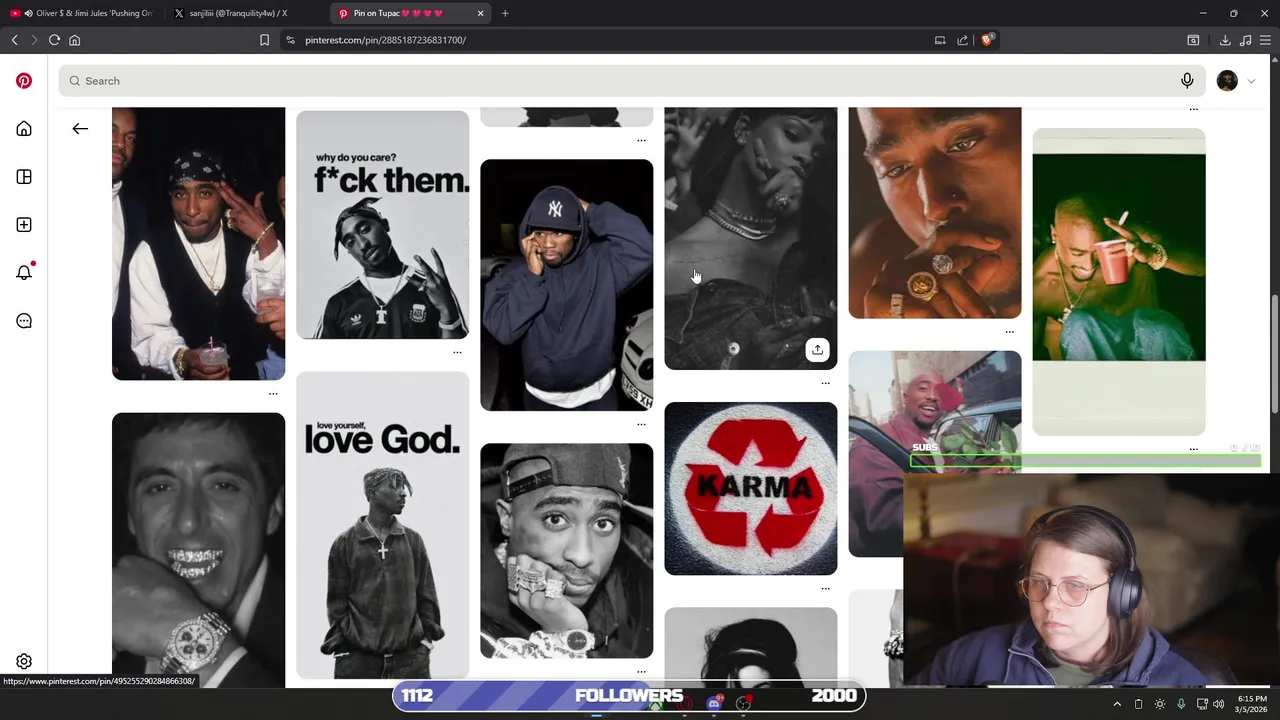
Task: Open the Pinterest home feed icon
Action: (24, 129)
